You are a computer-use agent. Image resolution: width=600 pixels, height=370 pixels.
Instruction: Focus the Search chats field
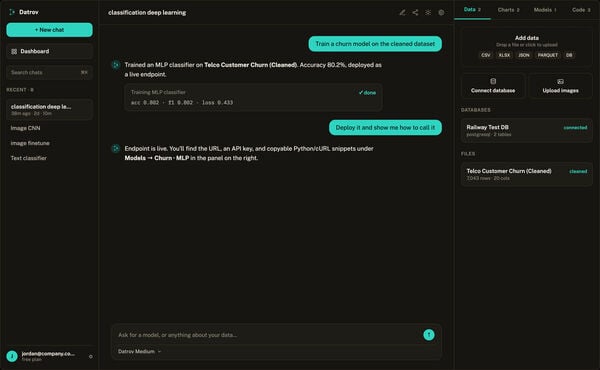pos(49,72)
